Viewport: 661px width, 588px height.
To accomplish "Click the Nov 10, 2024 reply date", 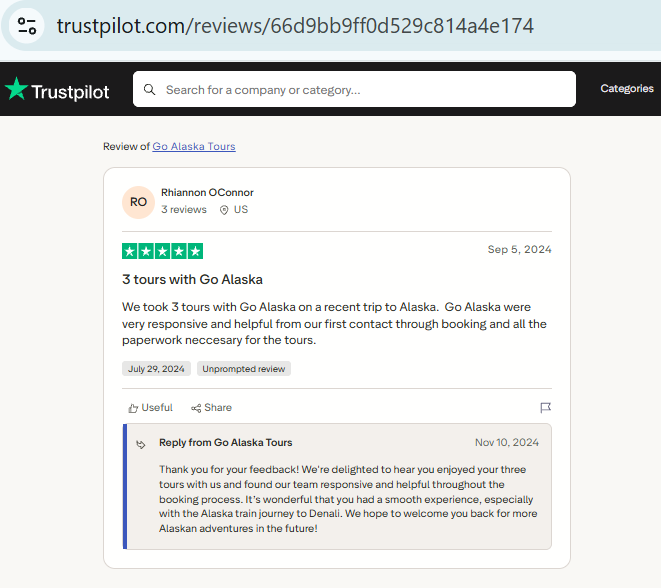I will pyautogui.click(x=507, y=443).
